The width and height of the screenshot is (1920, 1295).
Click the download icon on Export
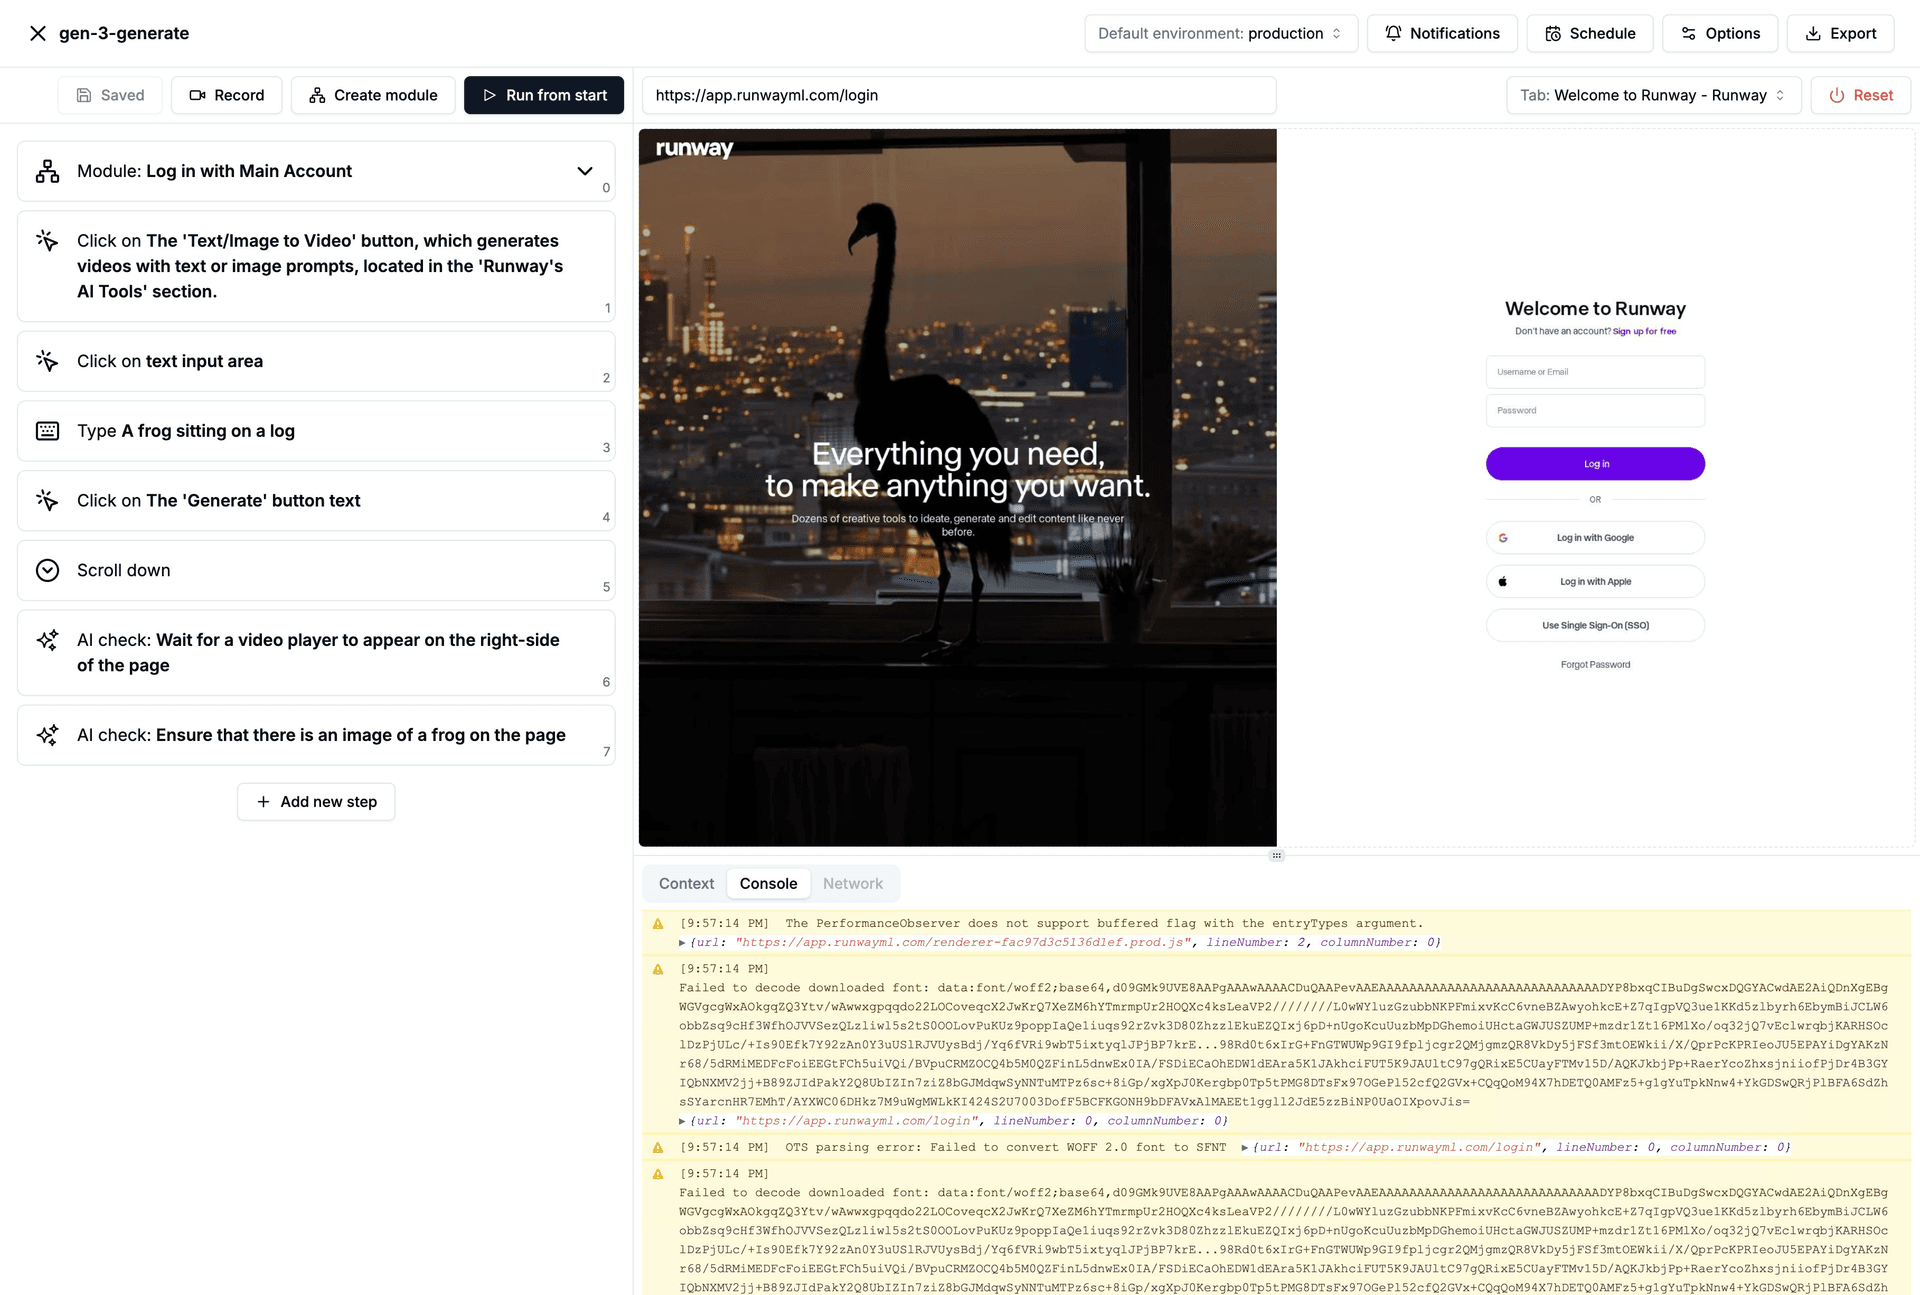pyautogui.click(x=1813, y=33)
